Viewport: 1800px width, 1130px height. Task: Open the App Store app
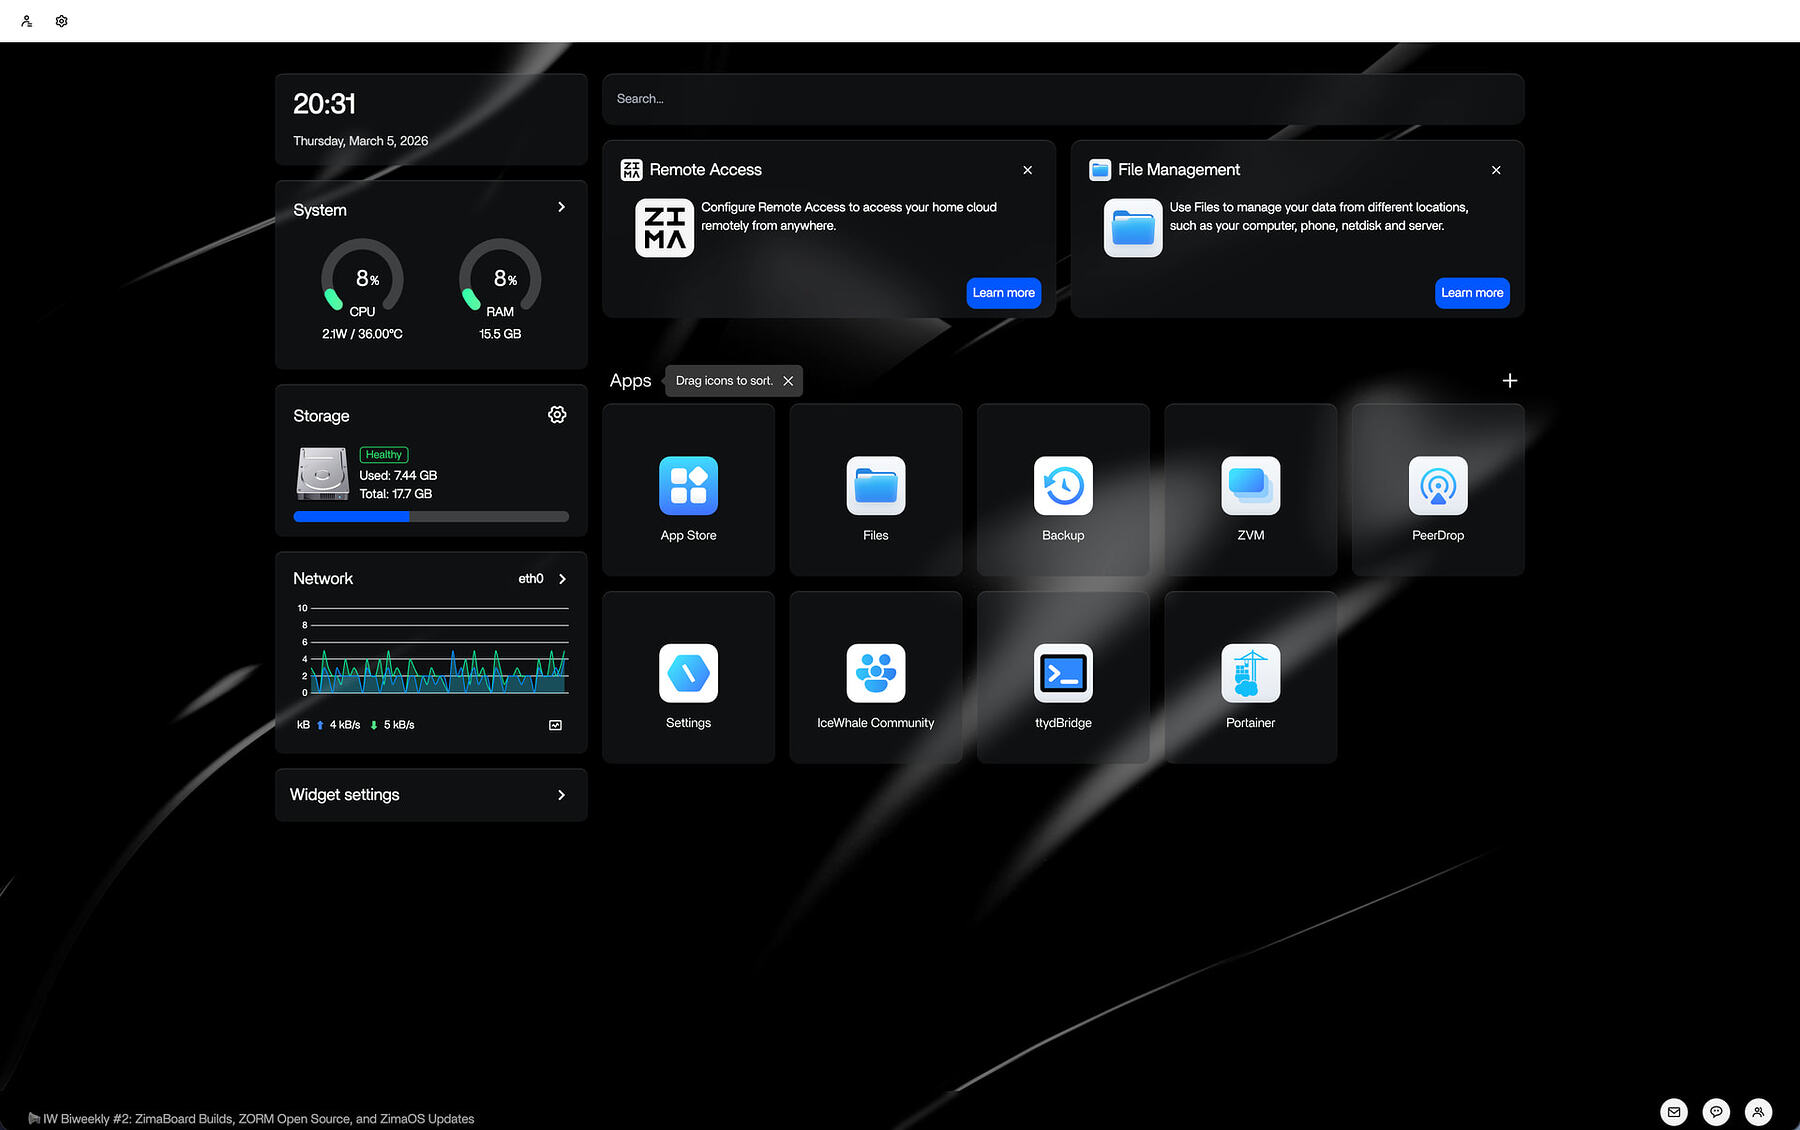pyautogui.click(x=687, y=487)
